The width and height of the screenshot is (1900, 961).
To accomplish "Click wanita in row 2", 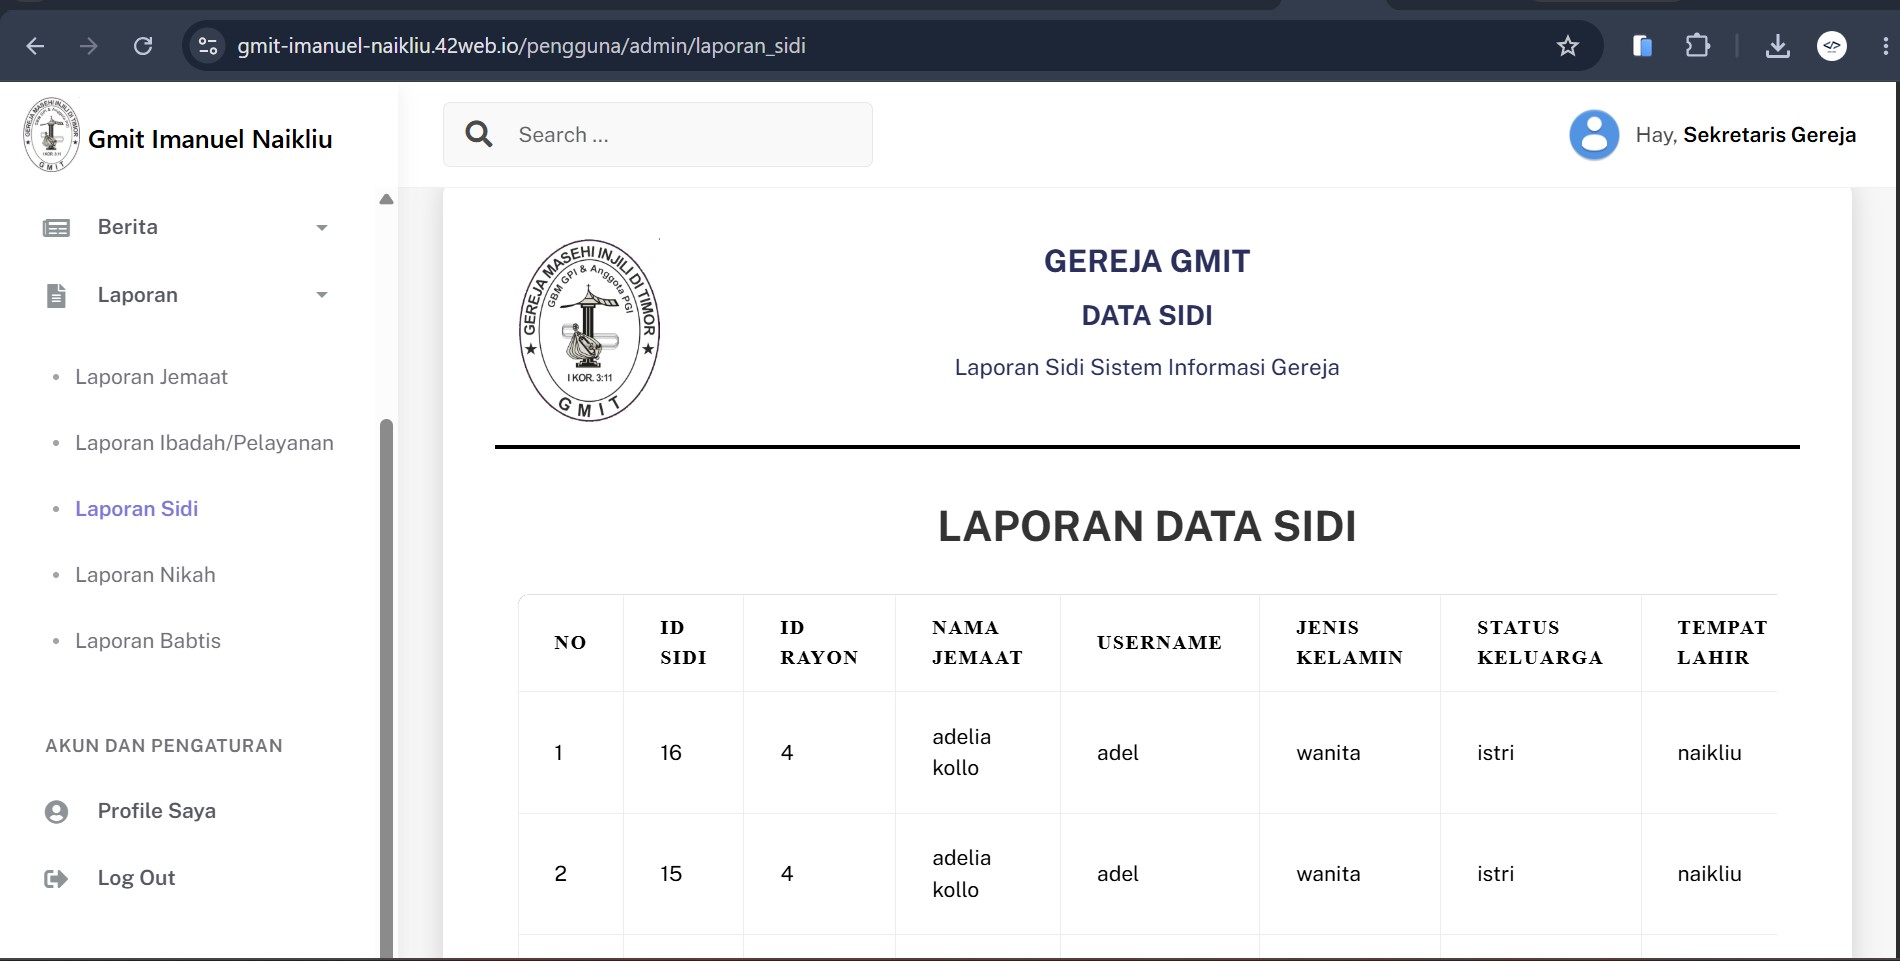I will coord(1328,874).
